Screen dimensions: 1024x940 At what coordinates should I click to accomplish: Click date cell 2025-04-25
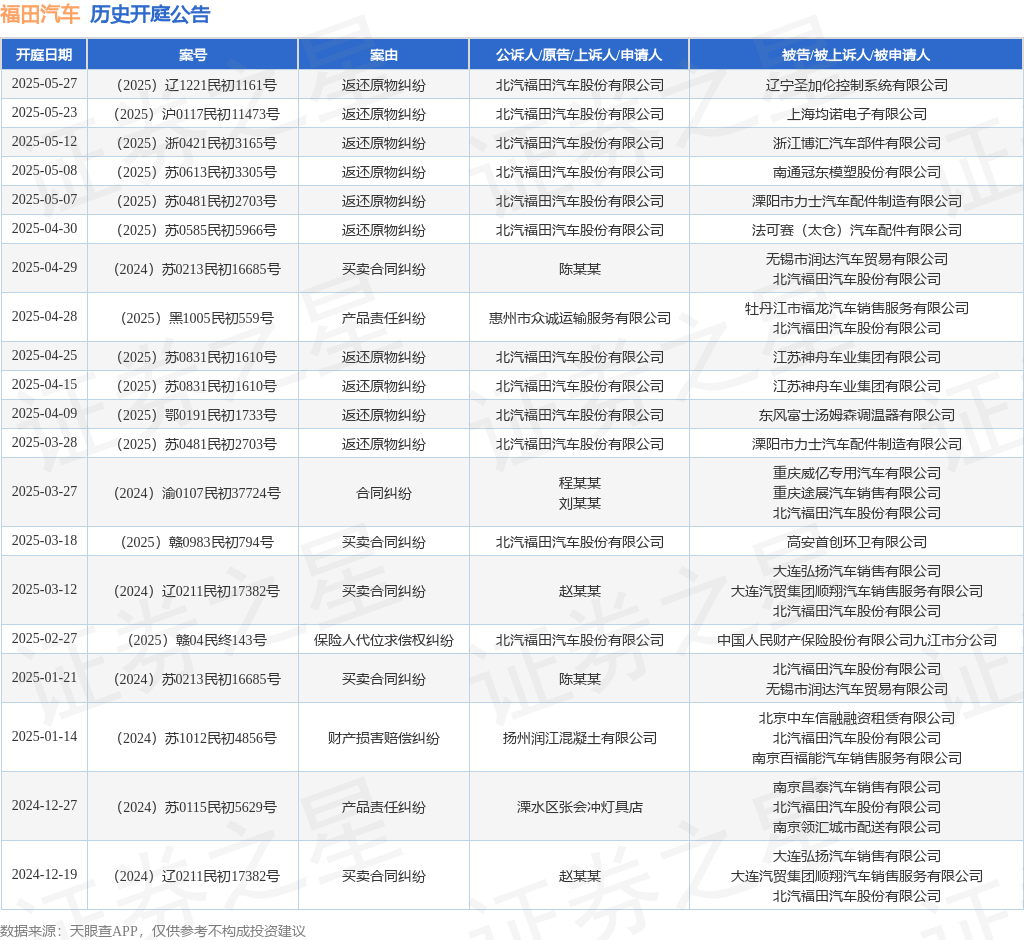[44, 356]
